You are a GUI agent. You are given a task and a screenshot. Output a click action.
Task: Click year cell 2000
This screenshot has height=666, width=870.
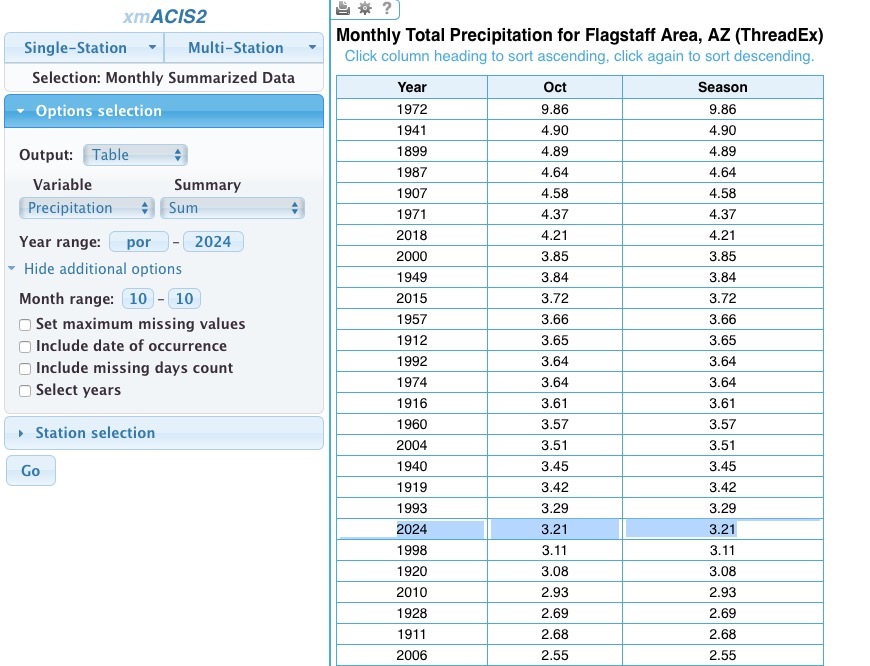click(x=412, y=256)
